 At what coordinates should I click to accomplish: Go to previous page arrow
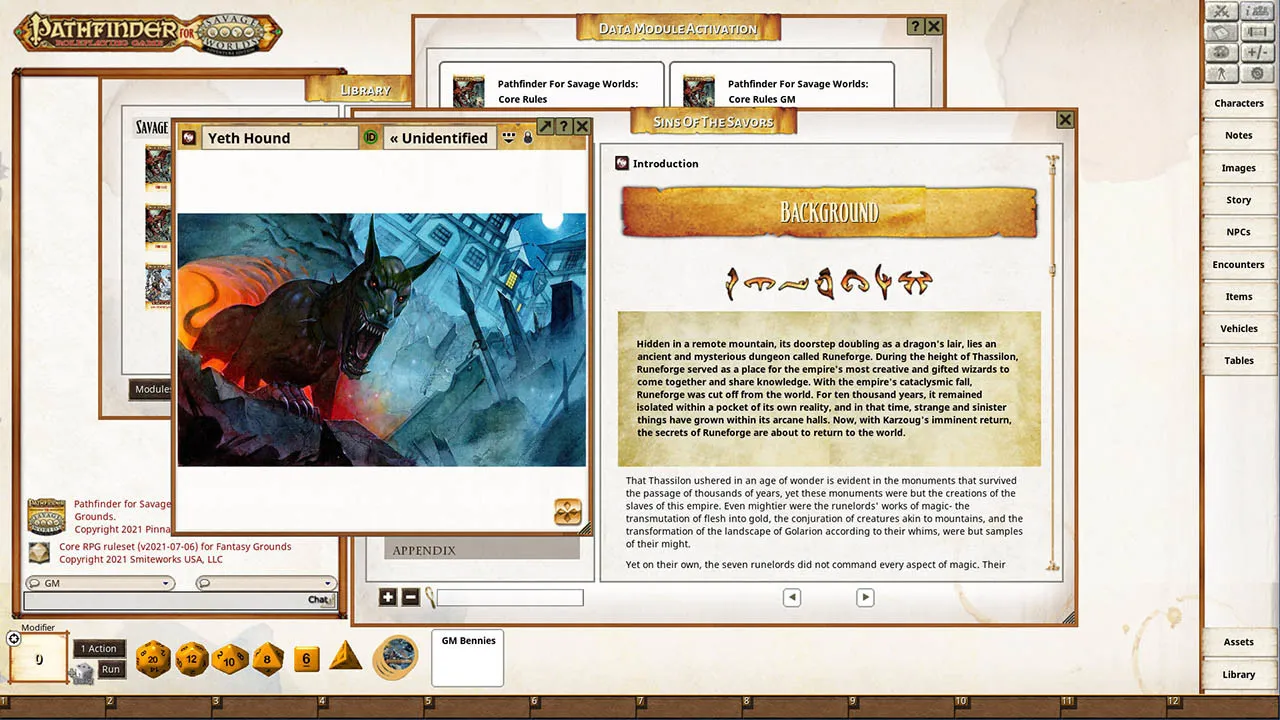coord(791,597)
